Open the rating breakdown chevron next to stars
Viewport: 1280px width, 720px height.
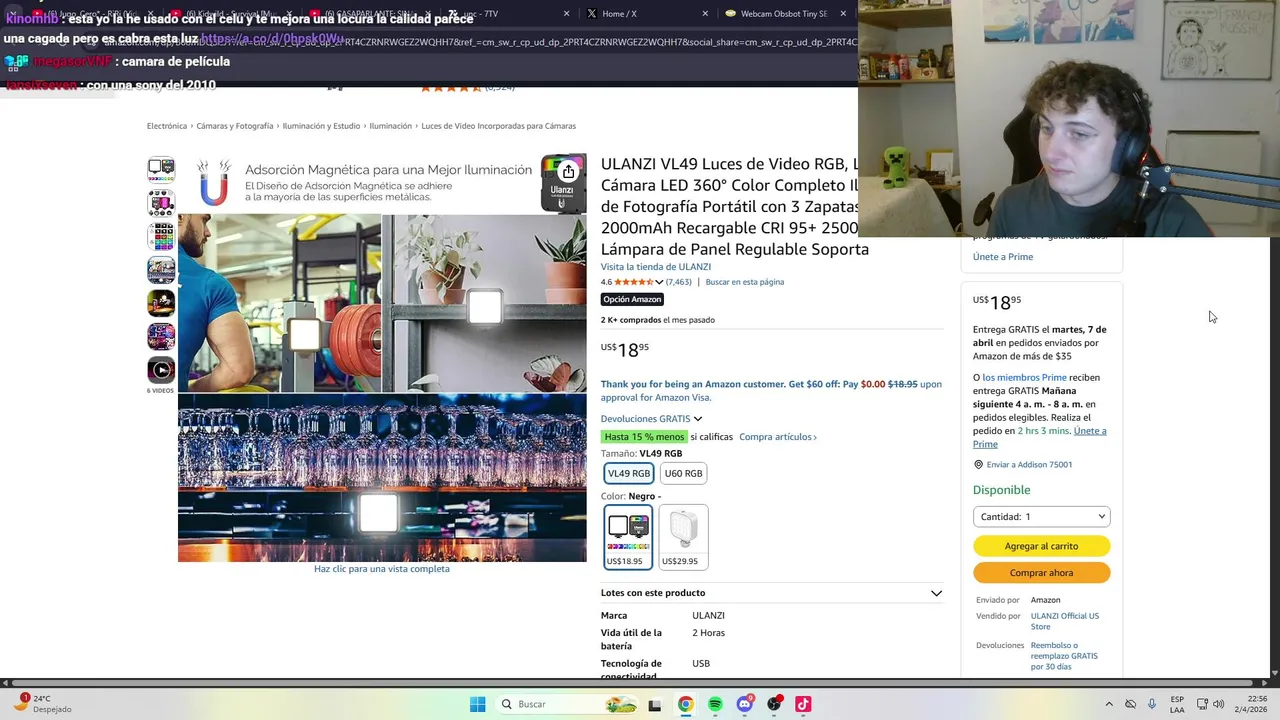coord(659,282)
